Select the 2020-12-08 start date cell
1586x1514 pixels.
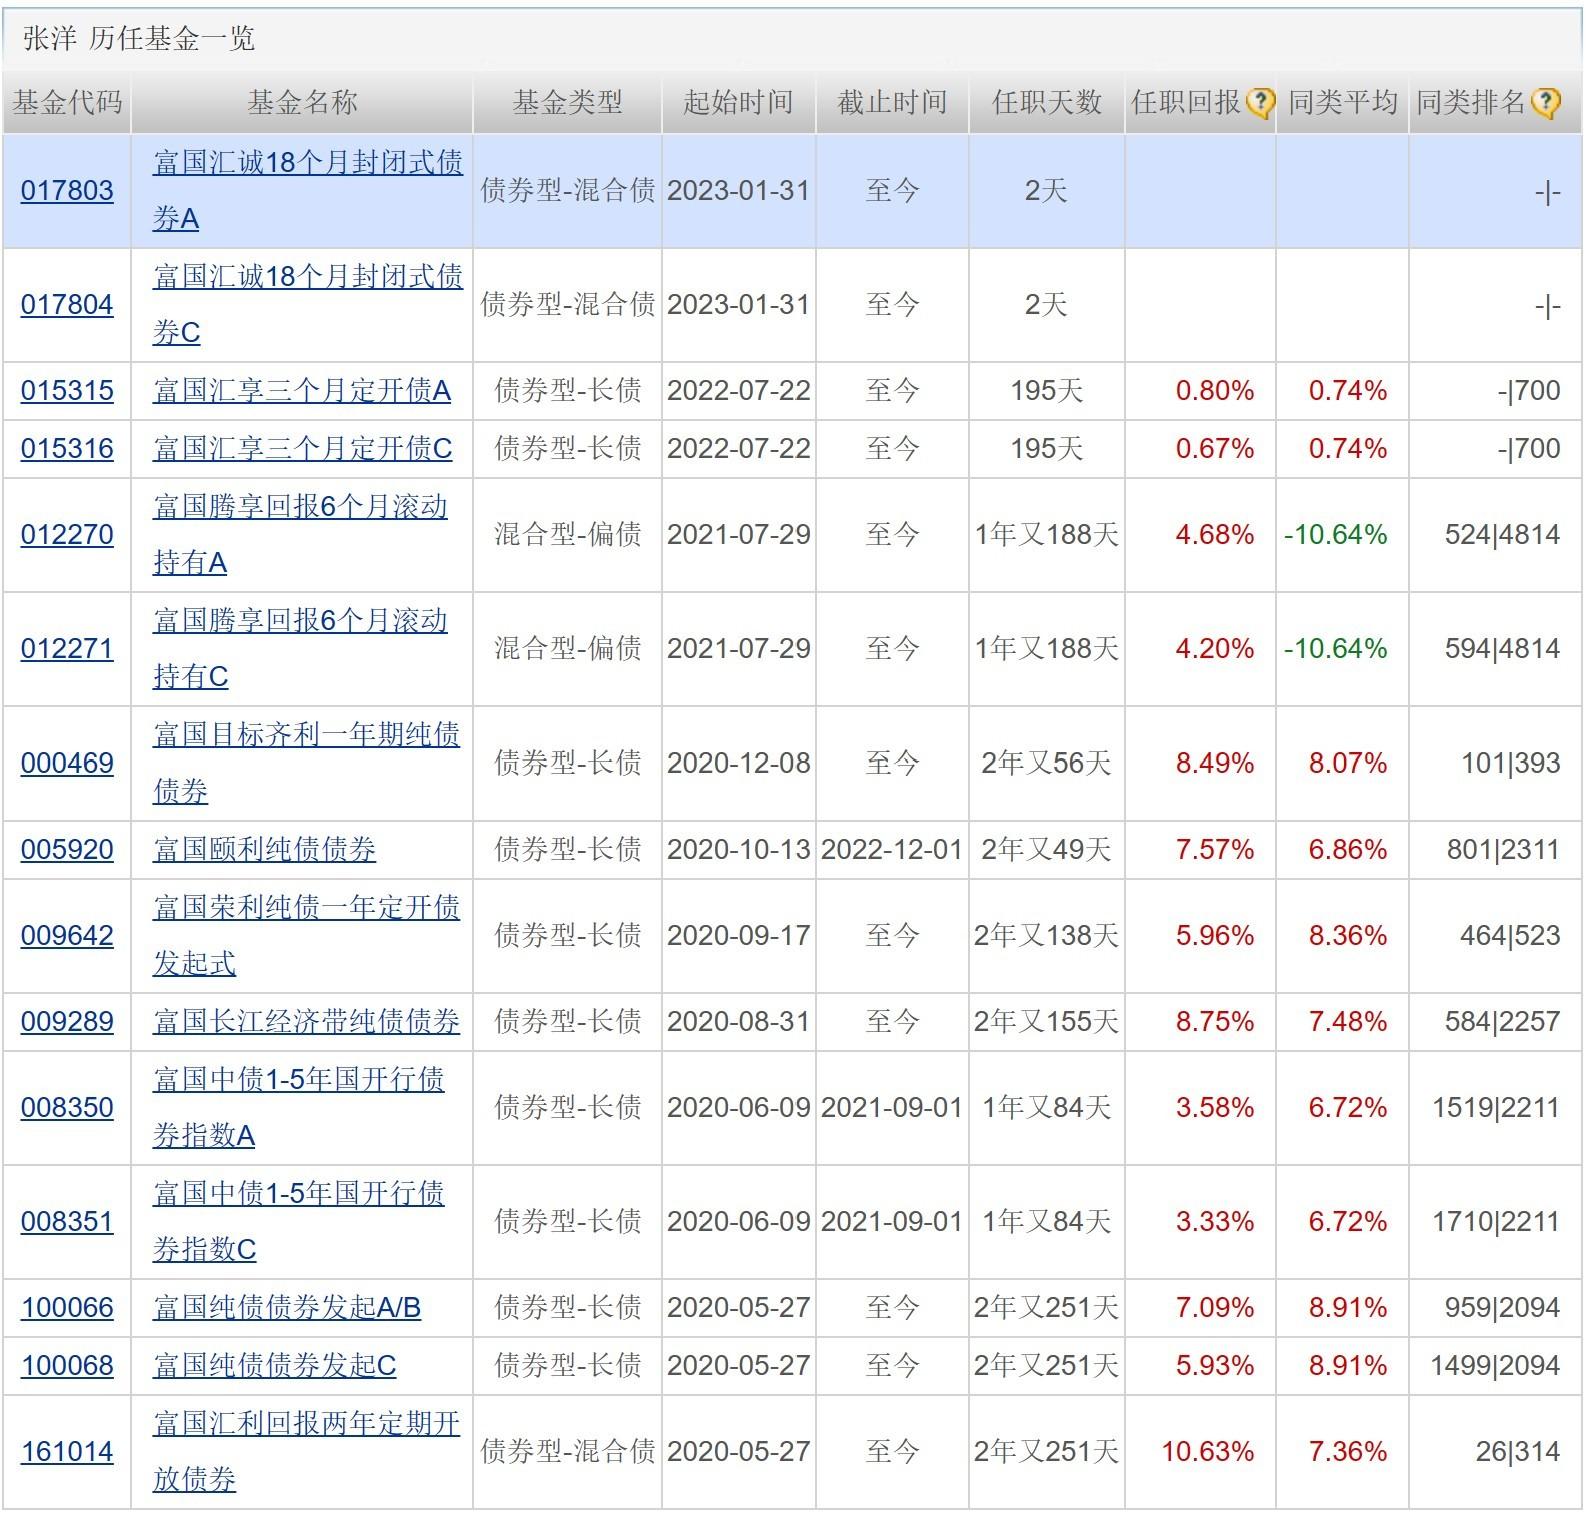[738, 764]
